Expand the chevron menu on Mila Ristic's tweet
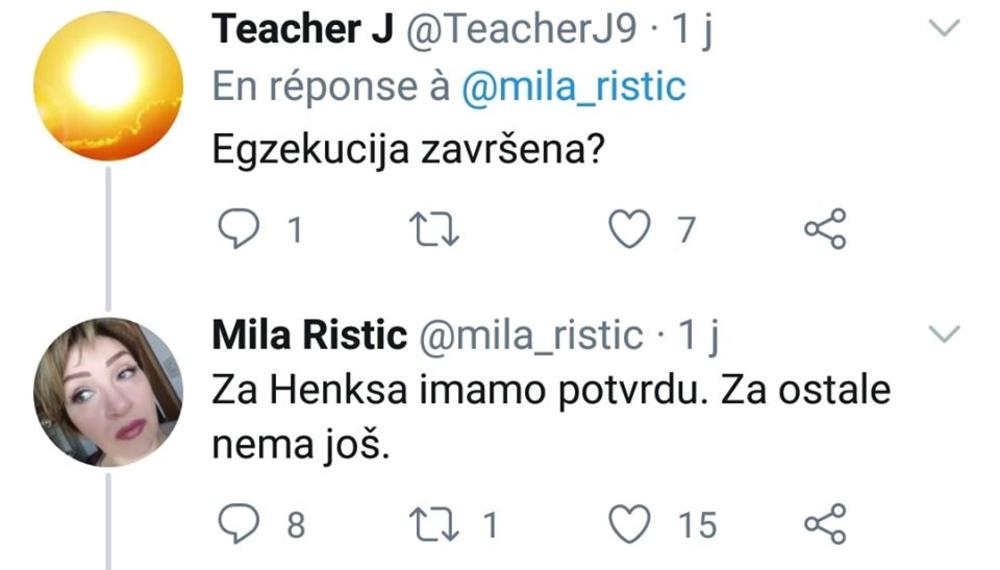Viewport: 1000px width, 570px height. [x=944, y=334]
